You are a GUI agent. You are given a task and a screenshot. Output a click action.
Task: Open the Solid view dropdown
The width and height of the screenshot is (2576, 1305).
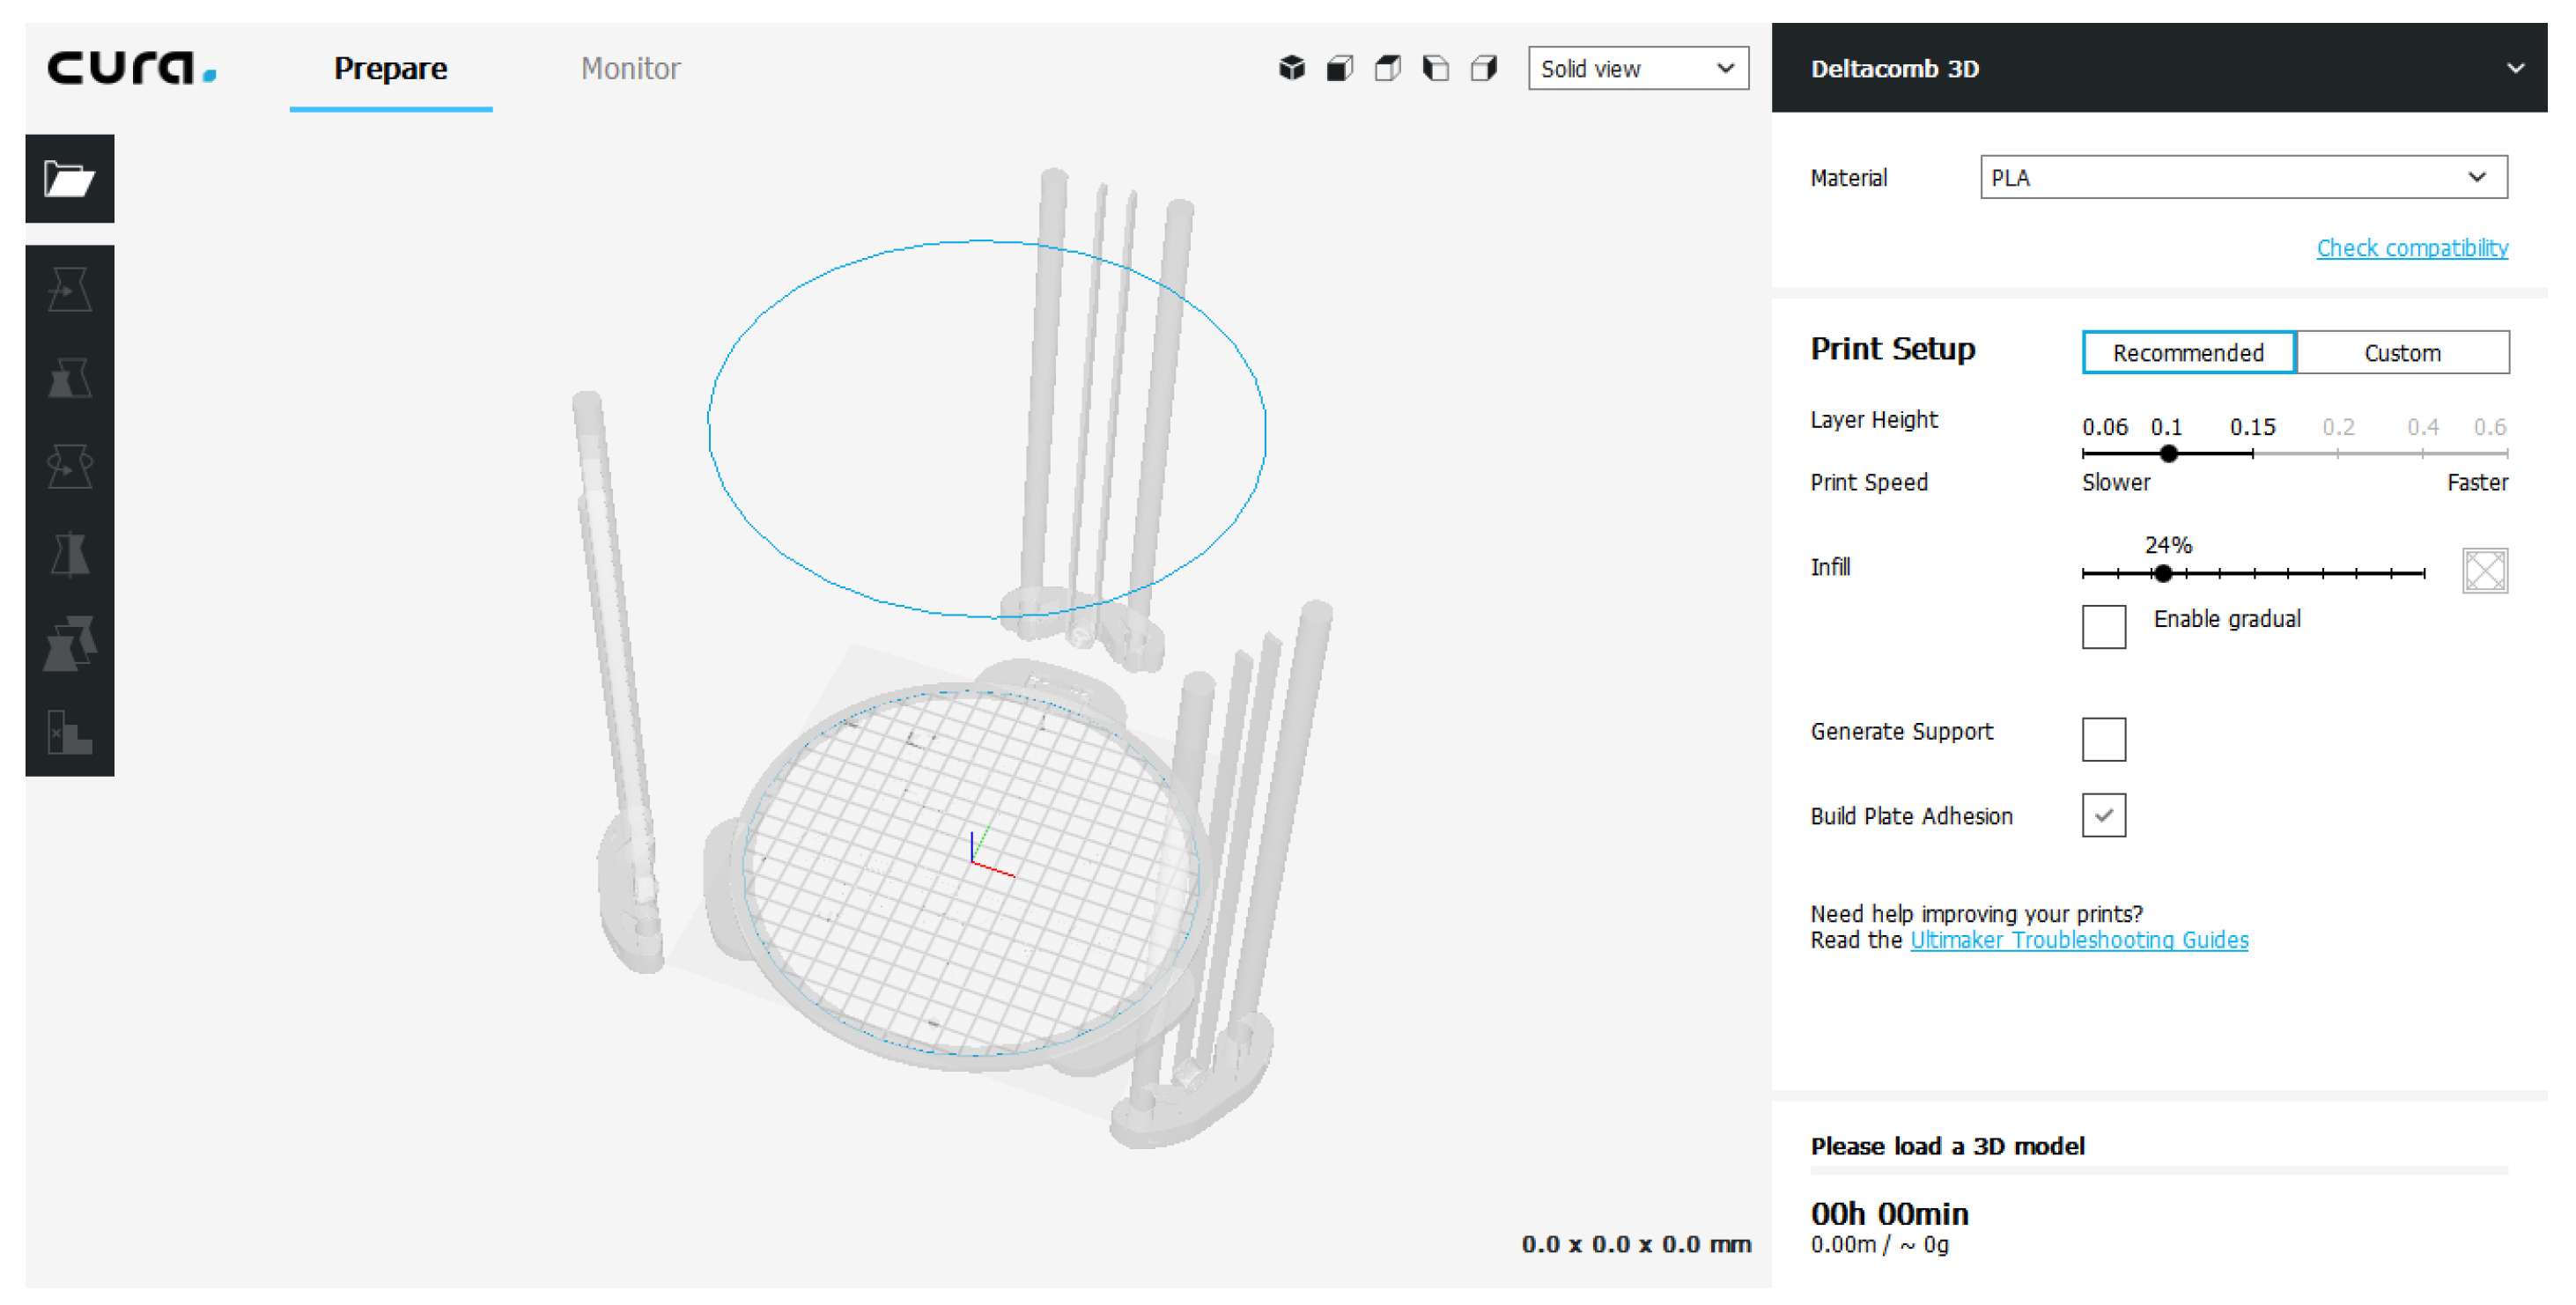pos(1637,68)
